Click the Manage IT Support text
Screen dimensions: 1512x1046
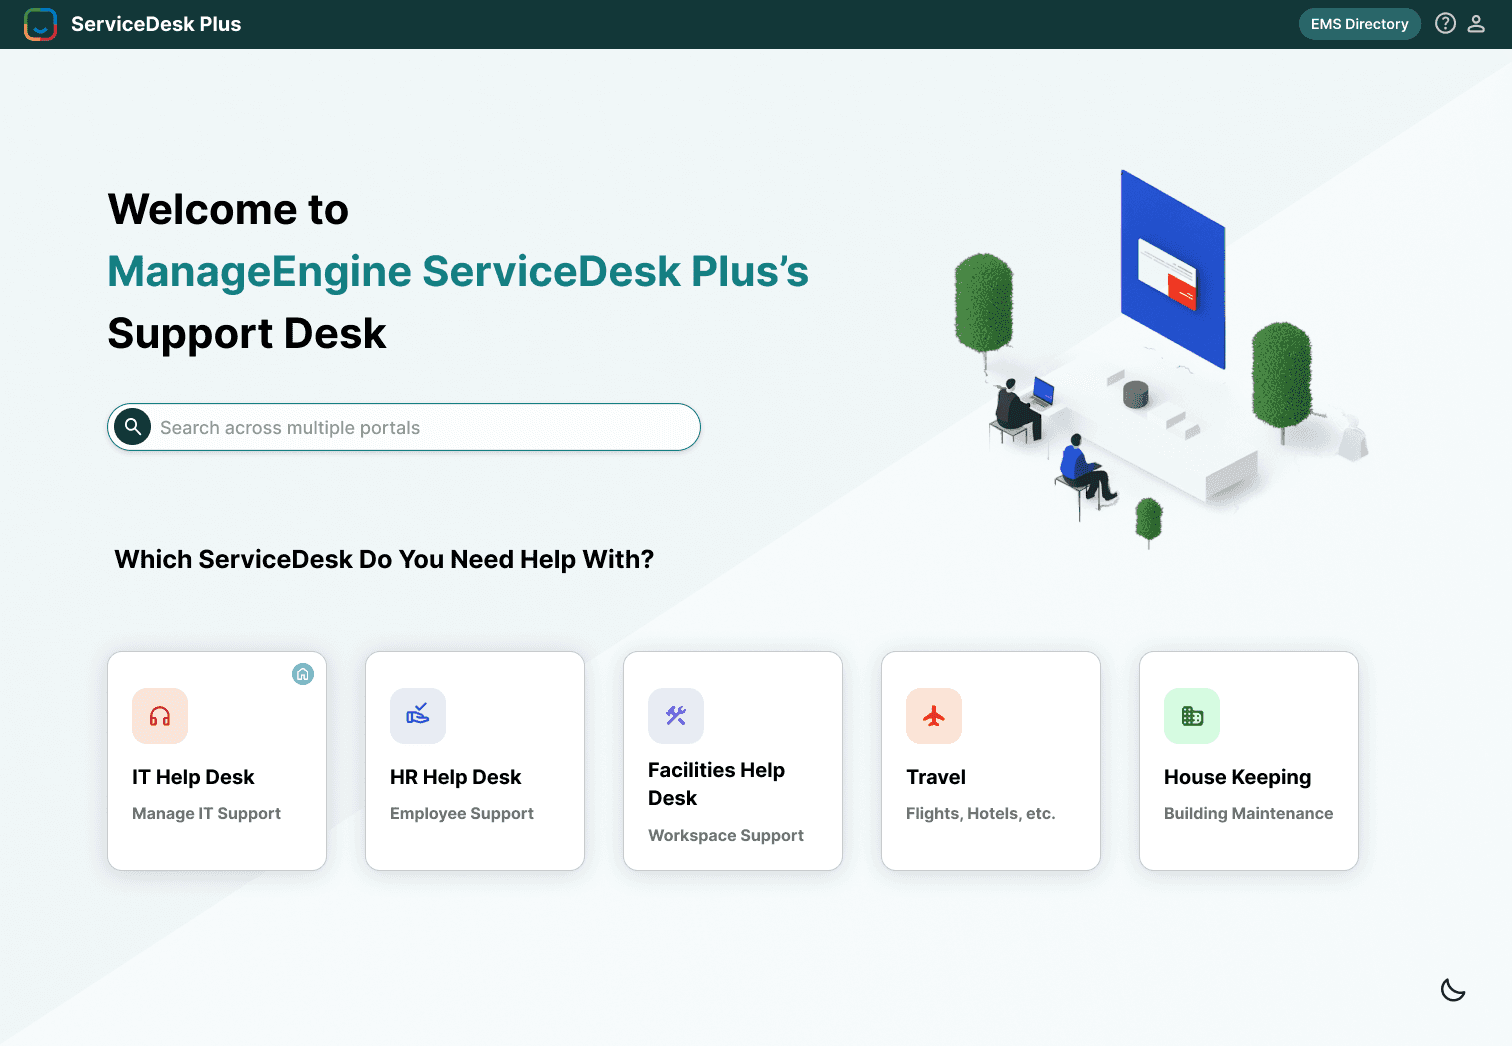pyautogui.click(x=207, y=814)
